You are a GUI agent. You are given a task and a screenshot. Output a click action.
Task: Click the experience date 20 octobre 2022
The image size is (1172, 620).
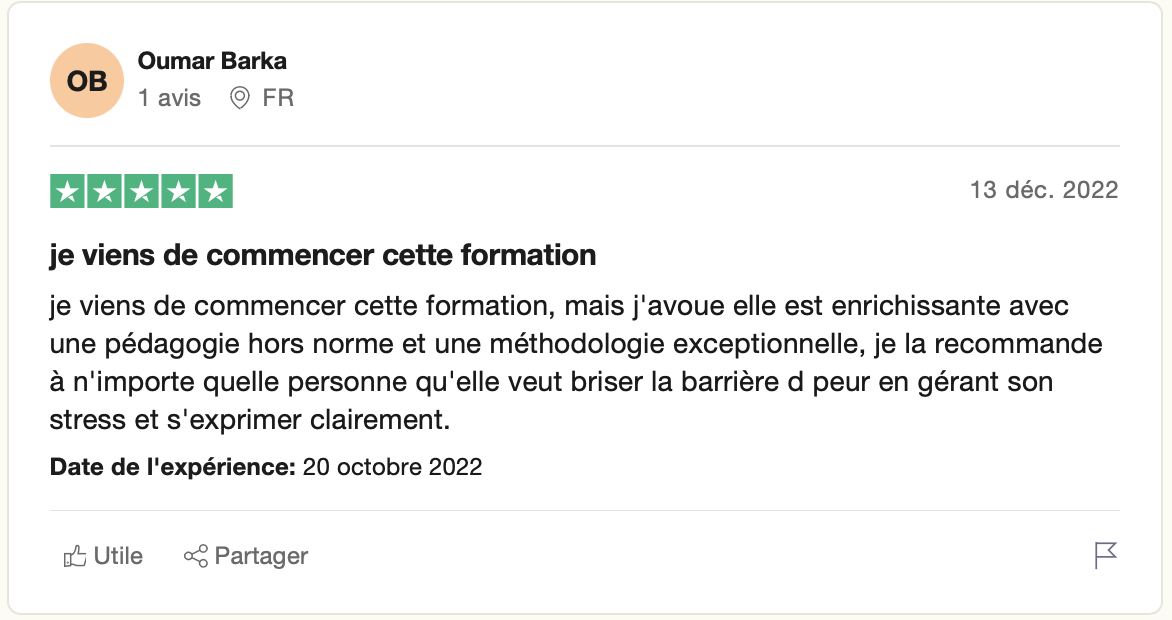click(392, 467)
